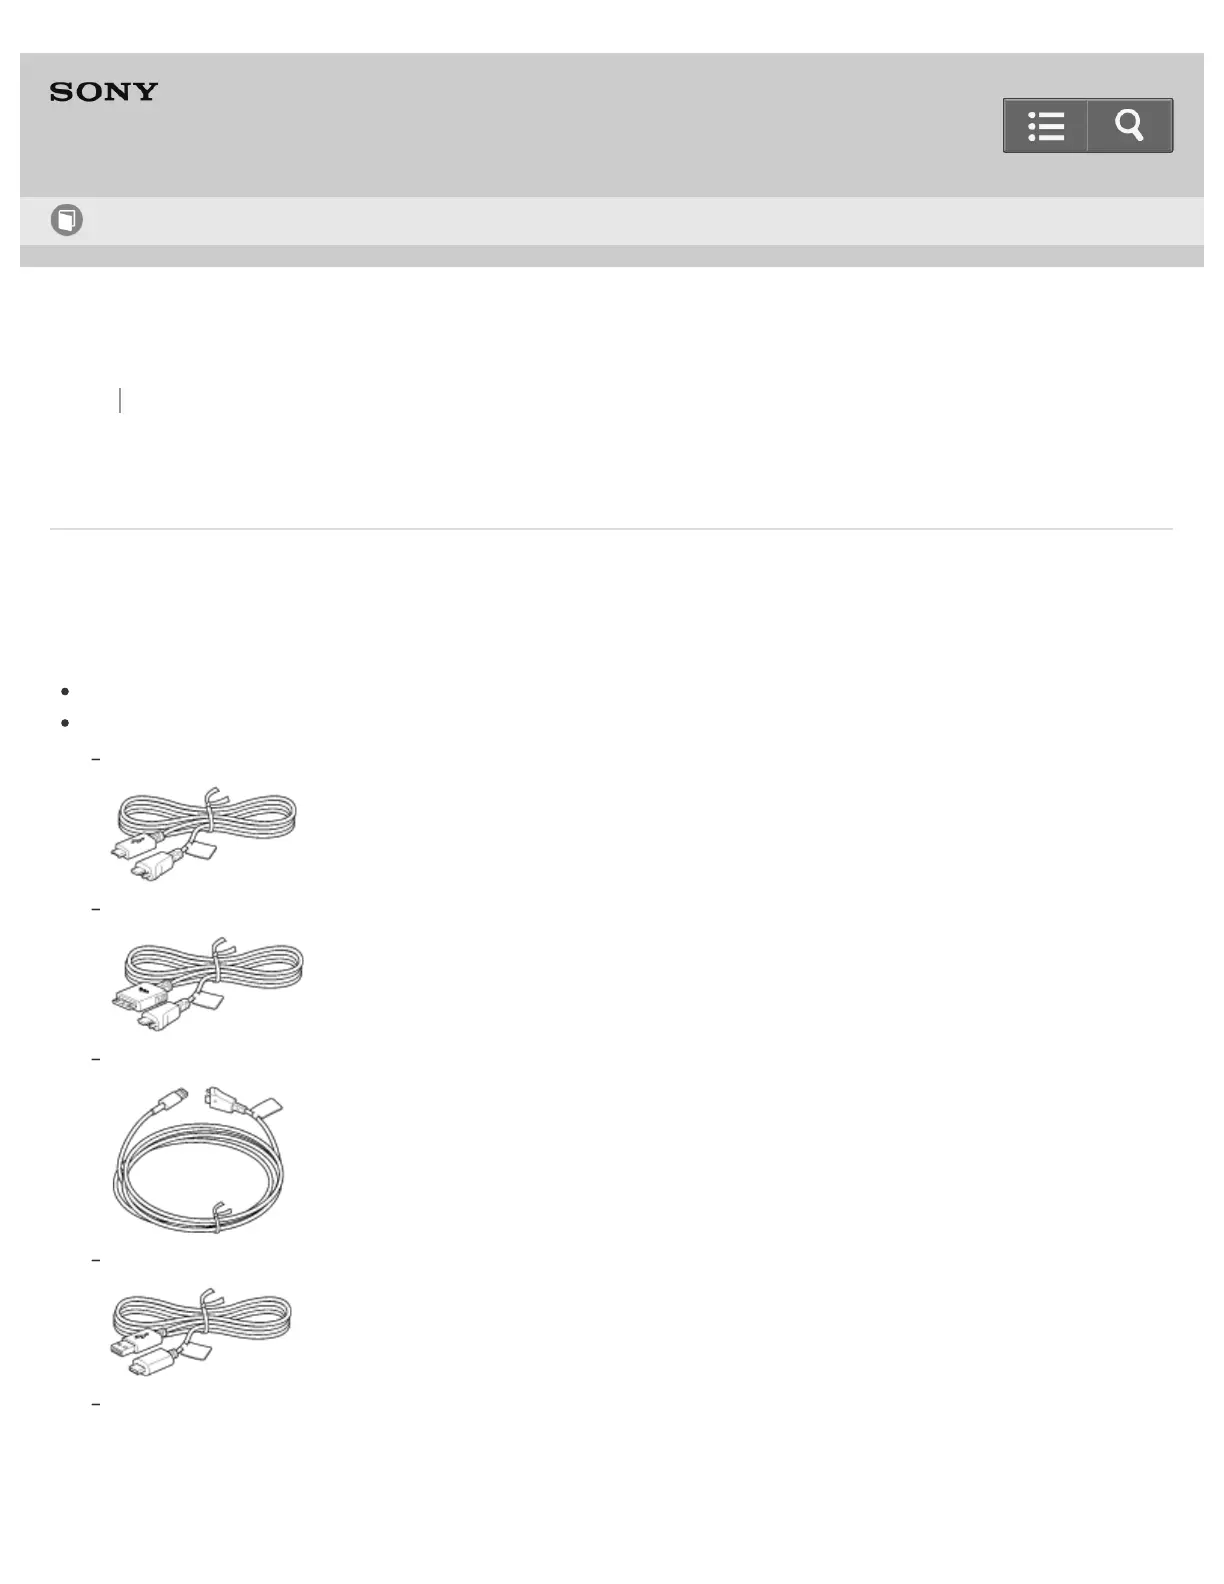Click the first round bullet point
The width and height of the screenshot is (1224, 1584).
(64, 691)
